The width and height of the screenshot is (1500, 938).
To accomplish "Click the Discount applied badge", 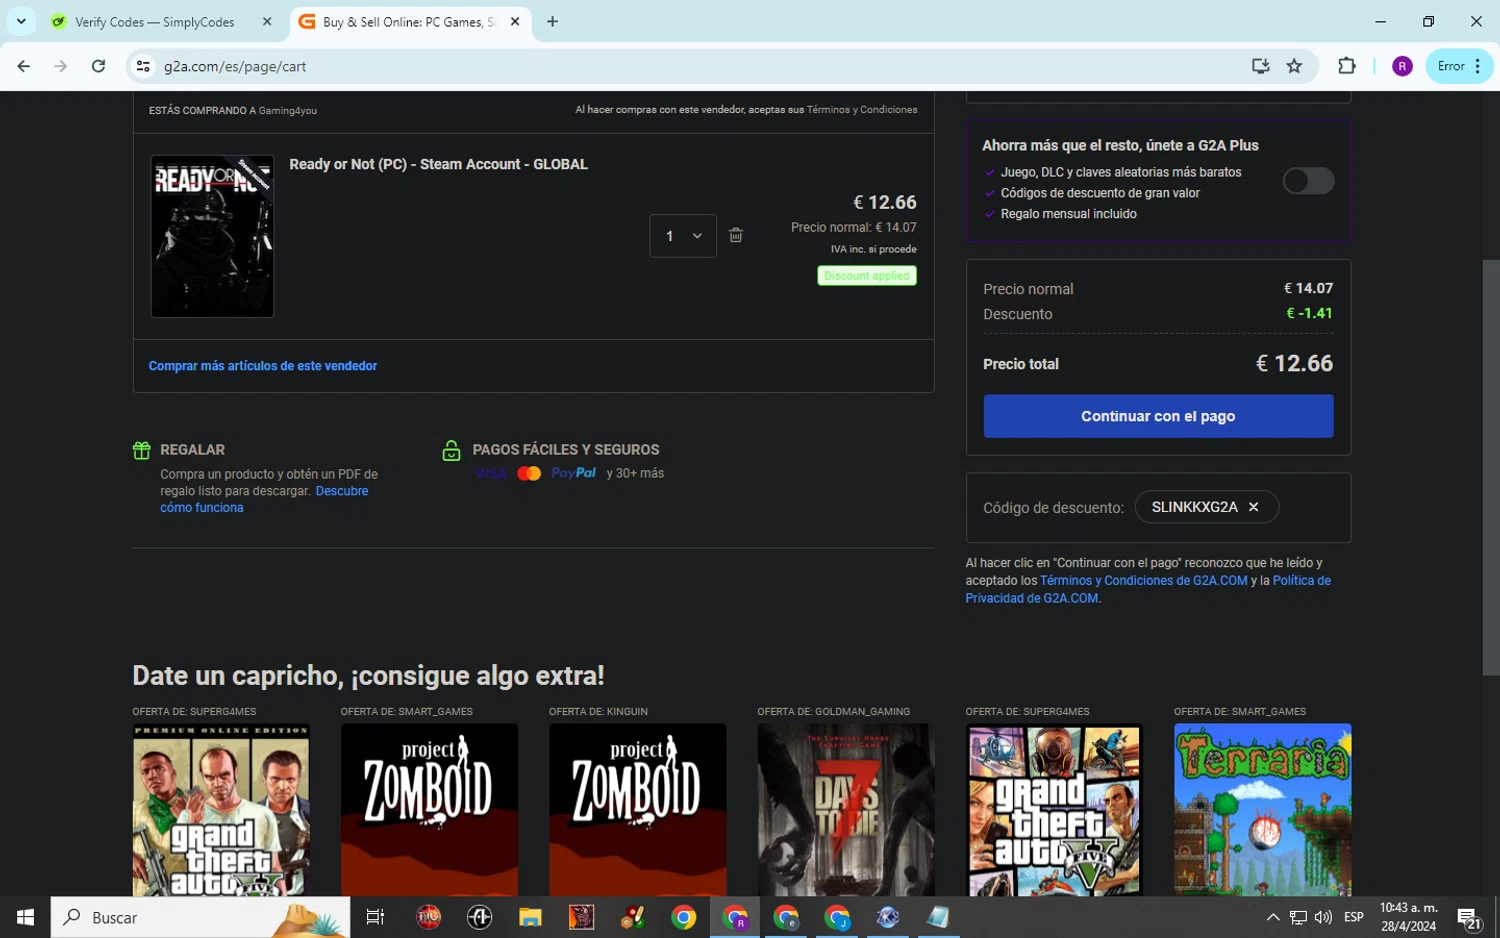I will click(x=867, y=276).
